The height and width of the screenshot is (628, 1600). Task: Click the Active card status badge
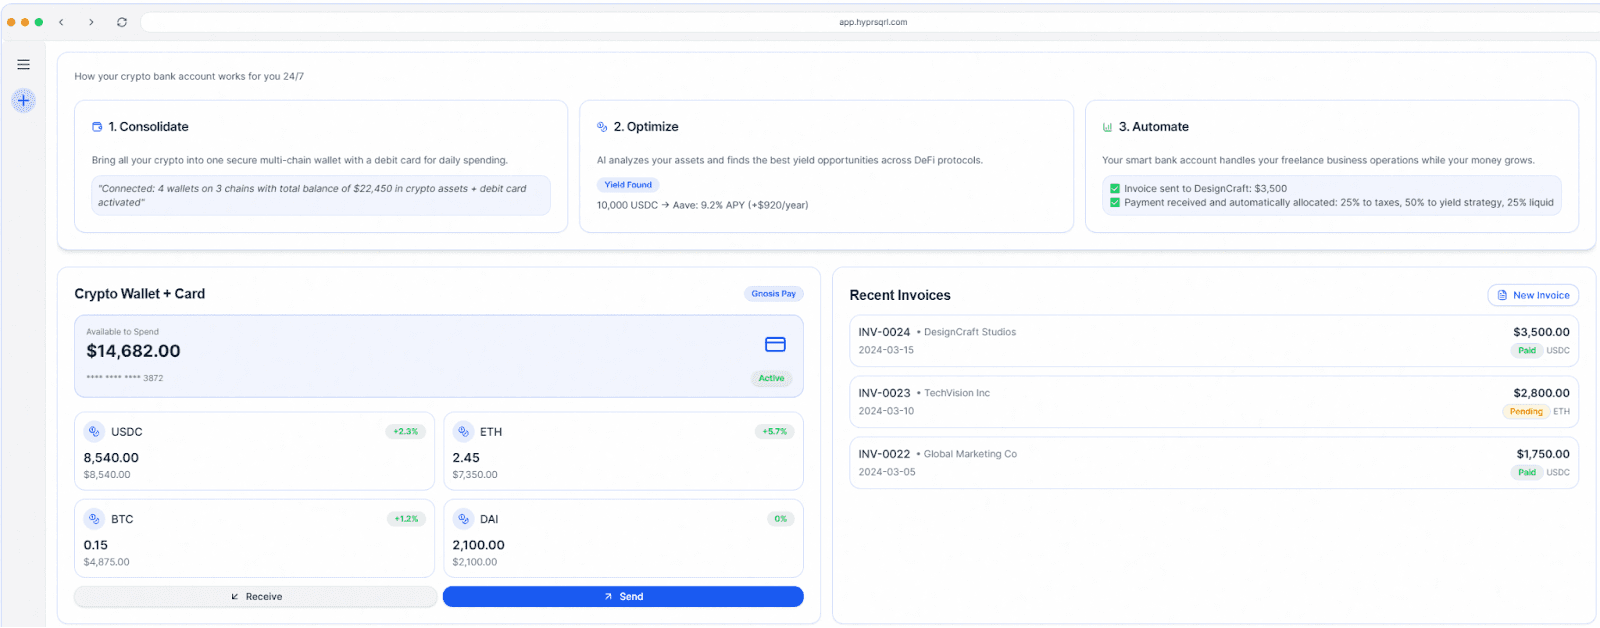pyautogui.click(x=771, y=378)
